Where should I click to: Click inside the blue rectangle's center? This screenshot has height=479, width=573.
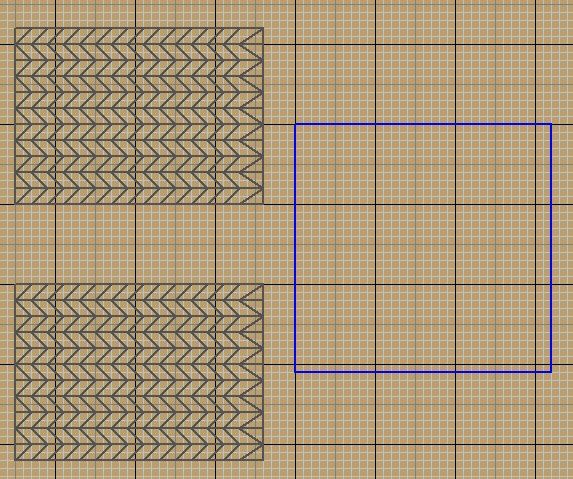click(423, 248)
